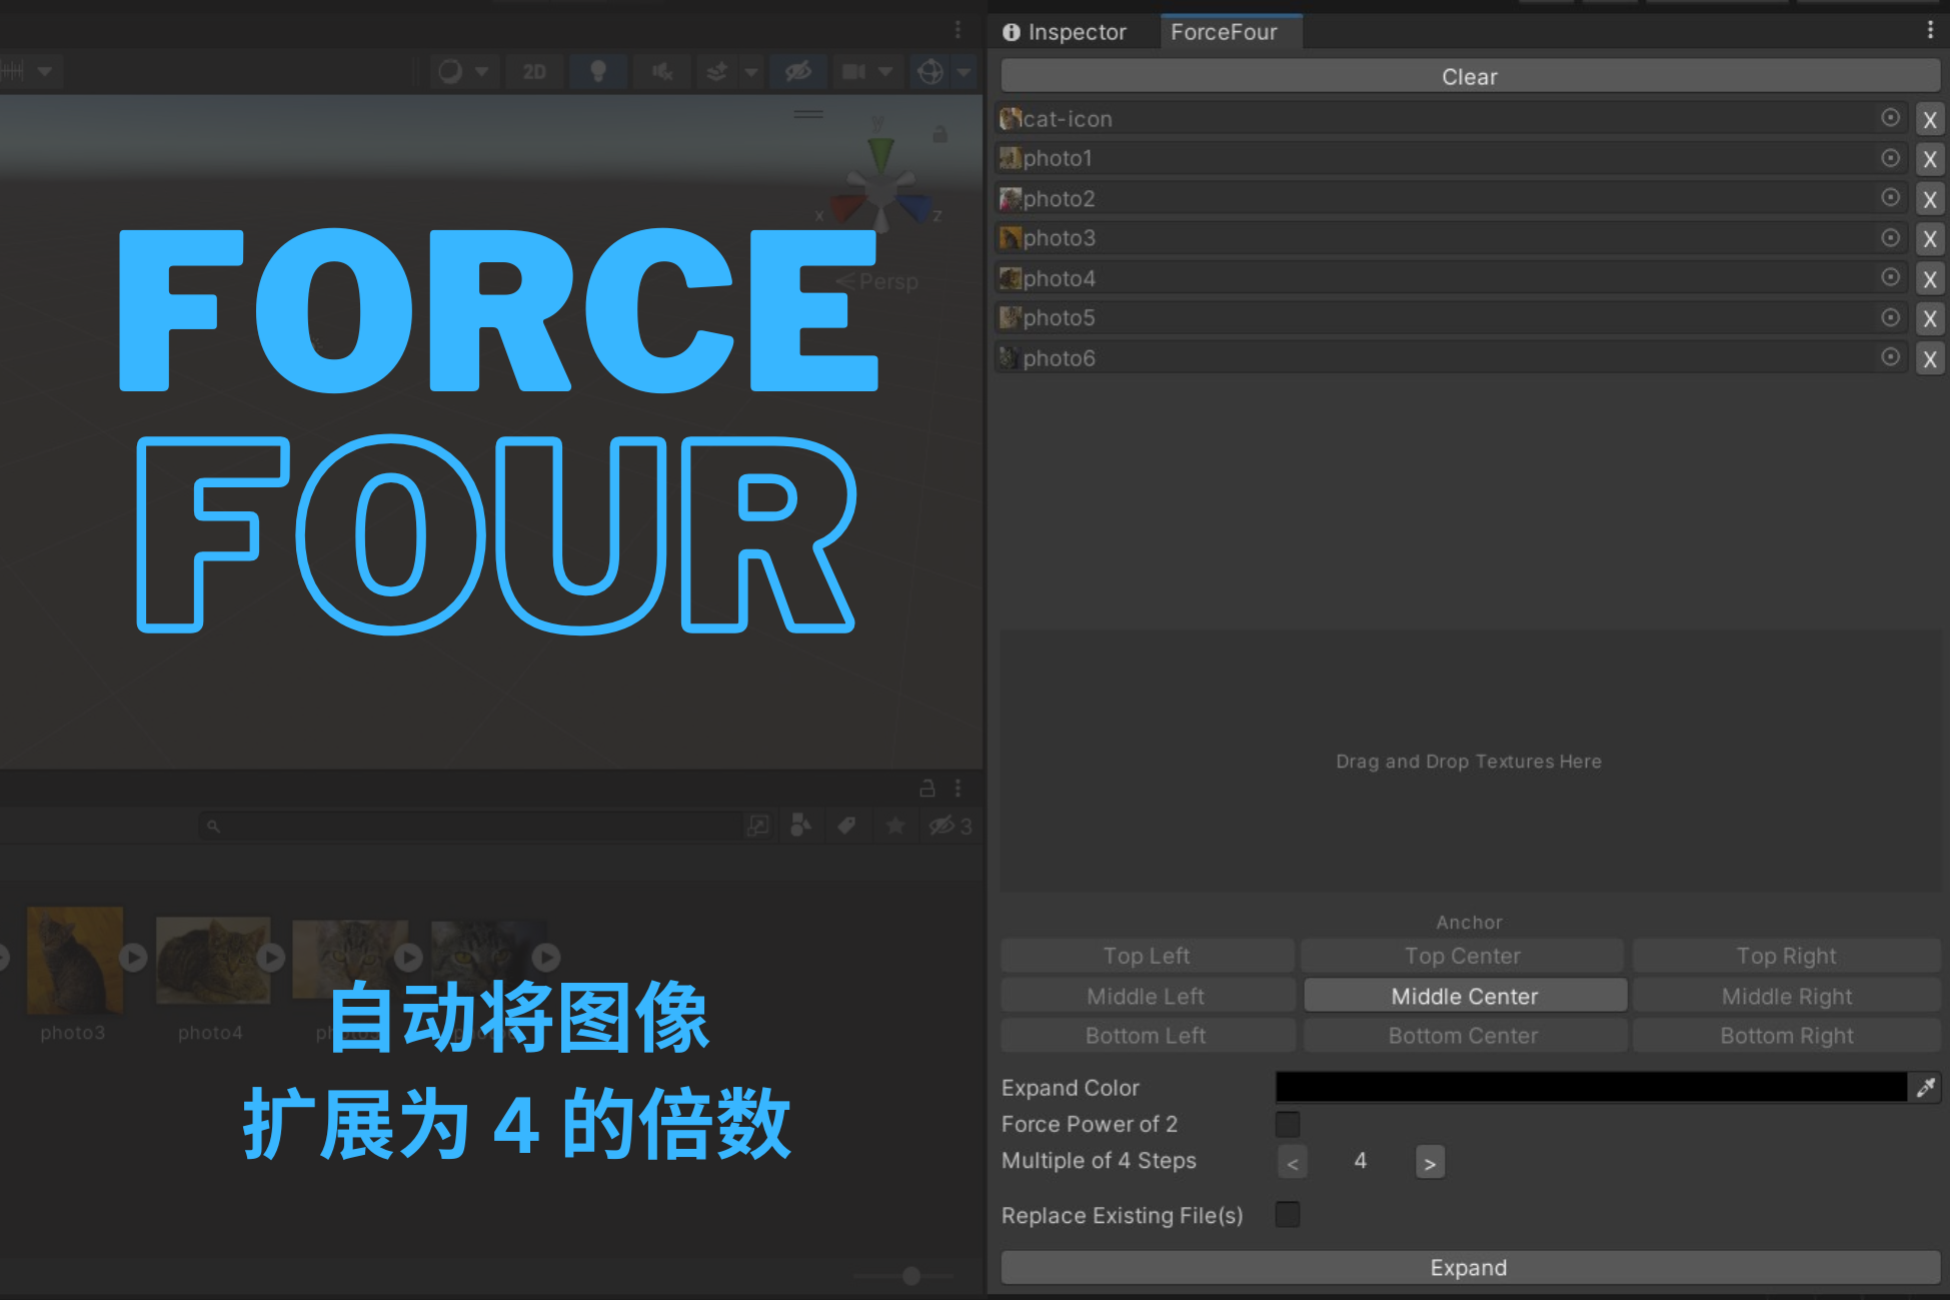Image resolution: width=1950 pixels, height=1300 pixels.
Task: Enable Replace Existing File(s) checkbox
Action: tap(1288, 1215)
